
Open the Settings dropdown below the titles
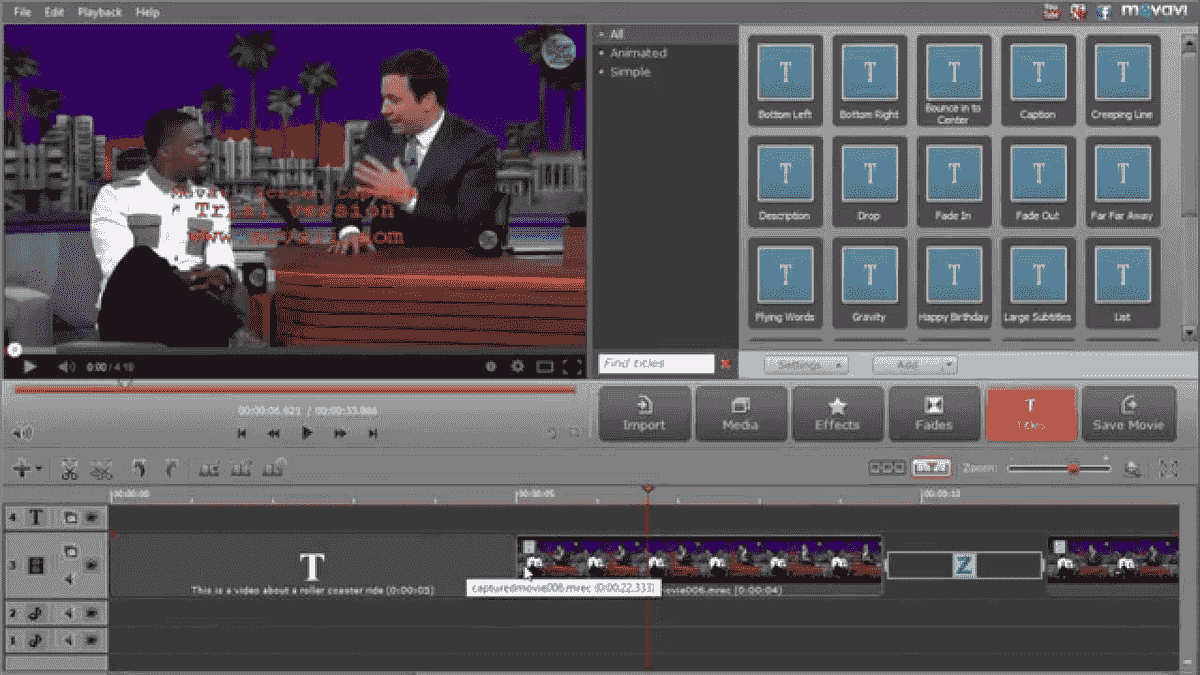click(x=806, y=364)
